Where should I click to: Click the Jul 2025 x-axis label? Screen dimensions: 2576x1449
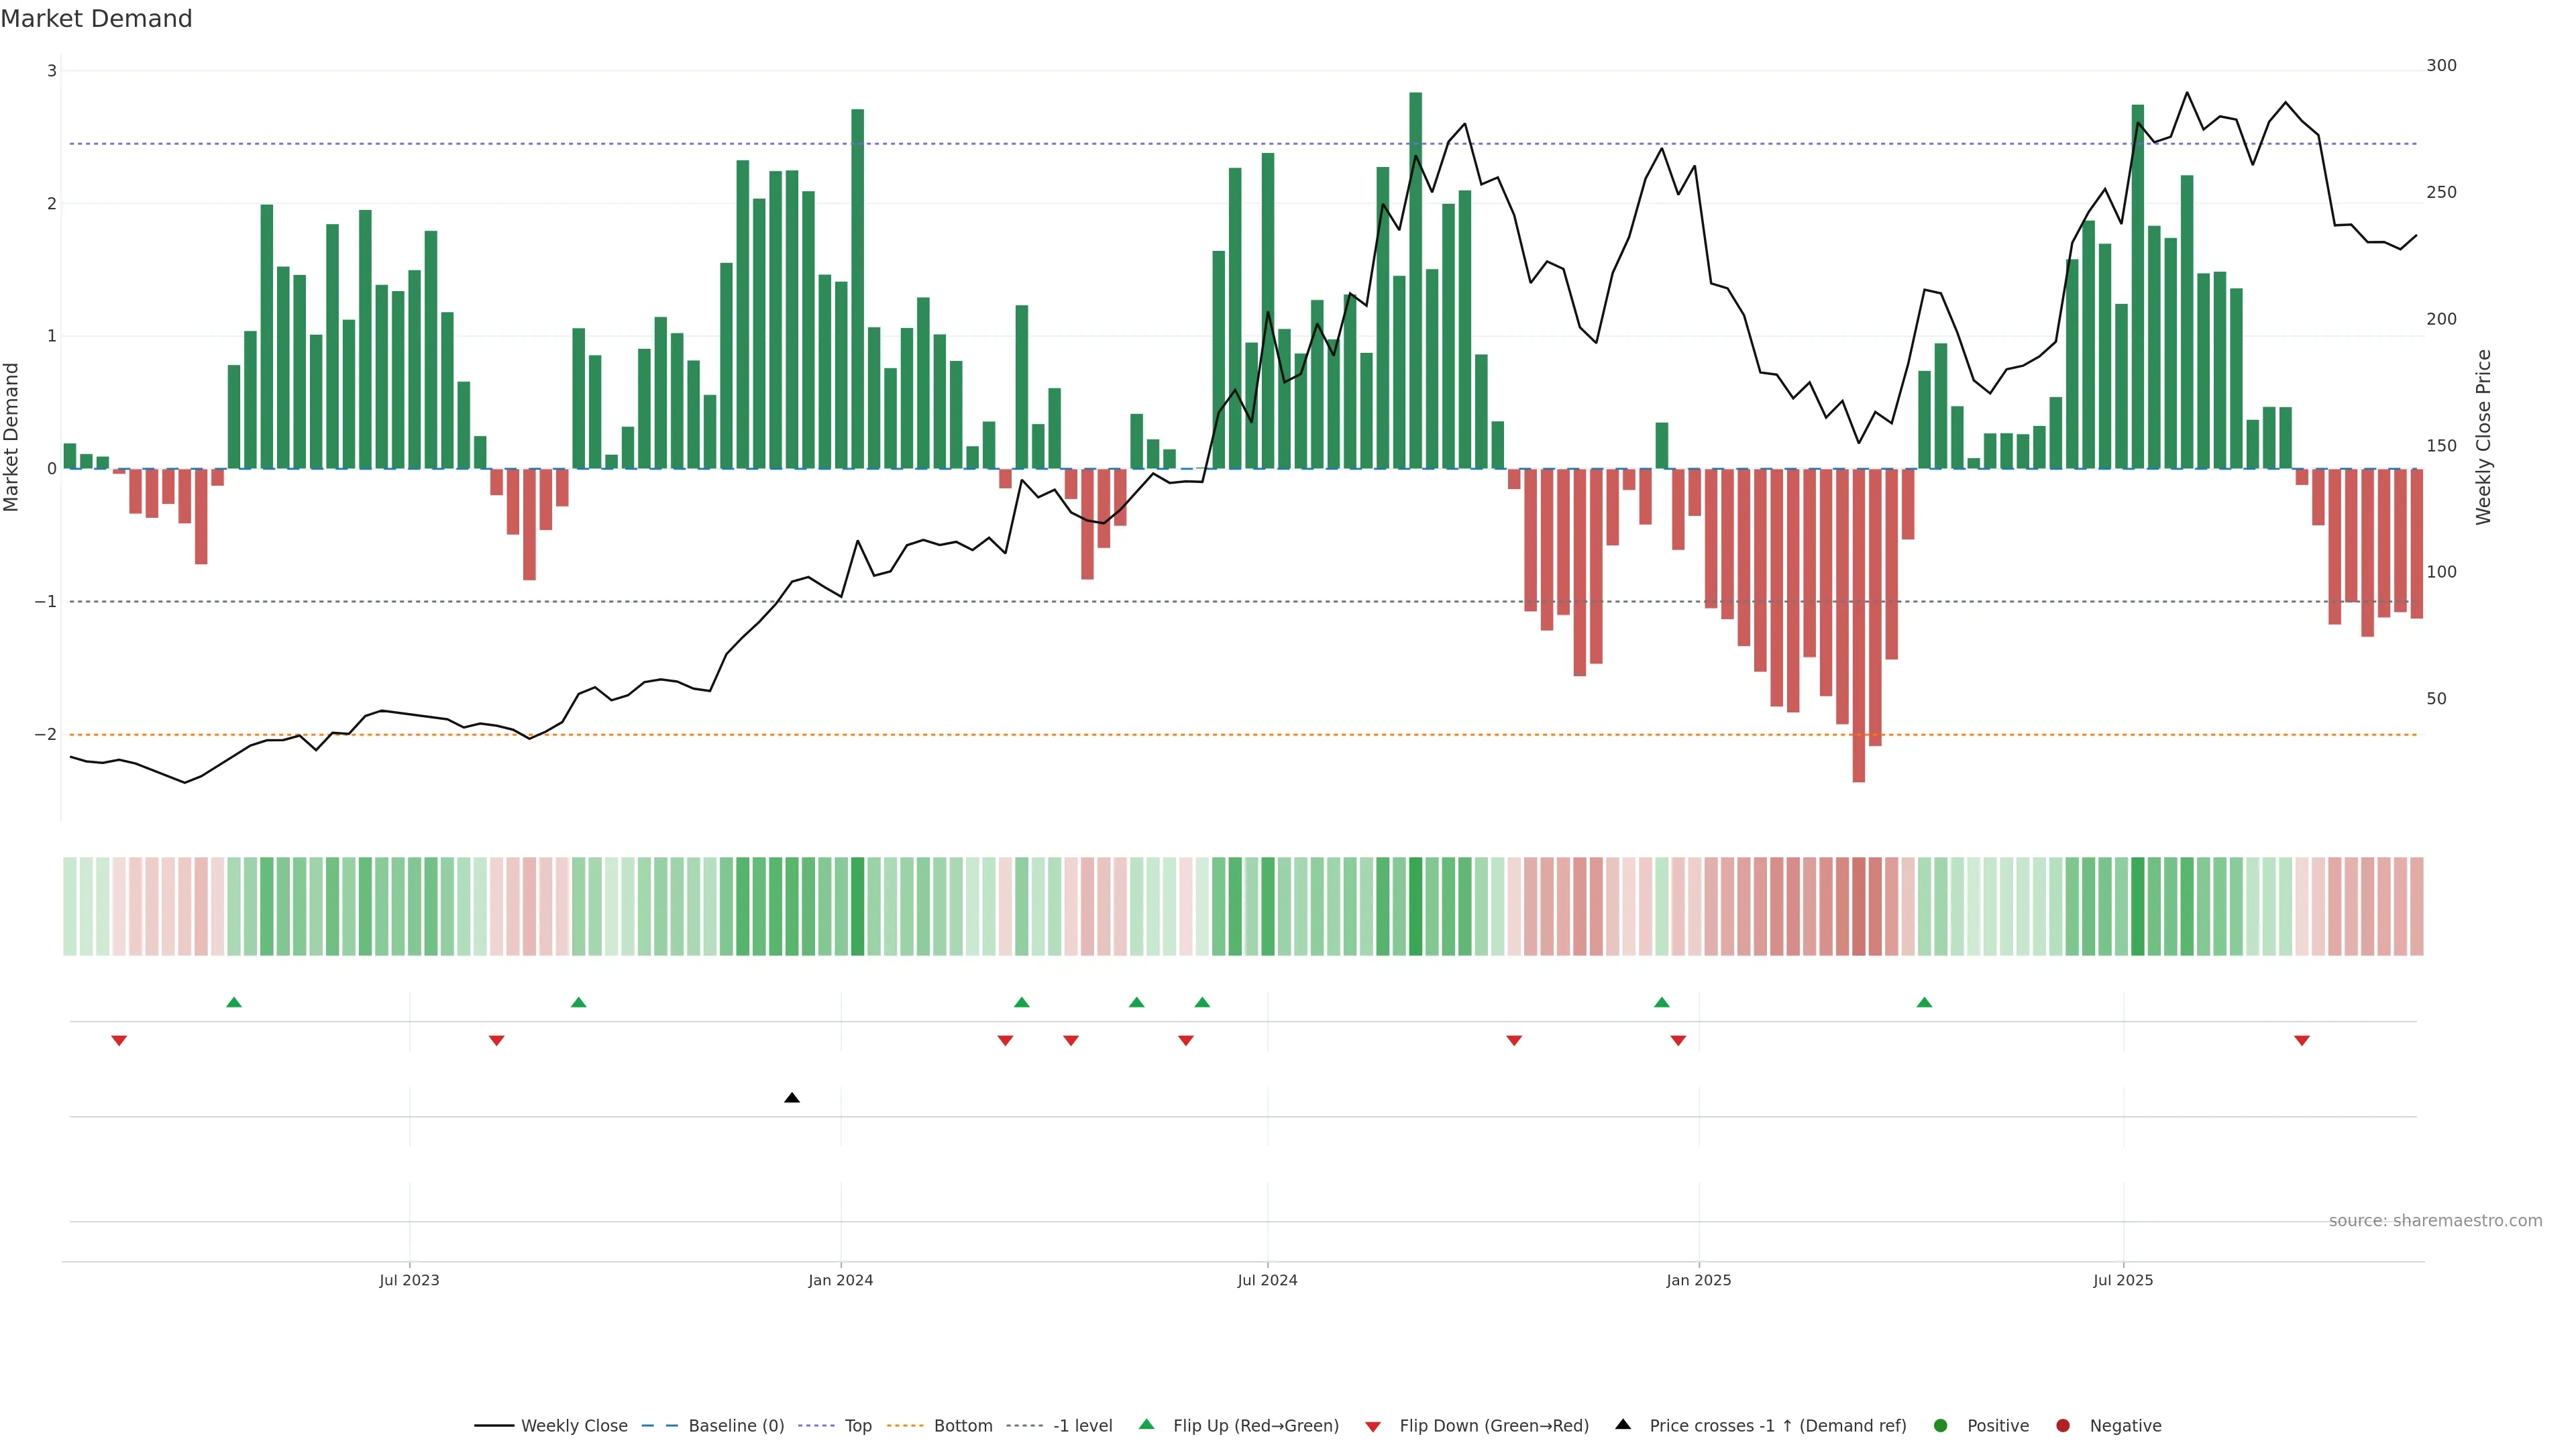[2123, 1280]
